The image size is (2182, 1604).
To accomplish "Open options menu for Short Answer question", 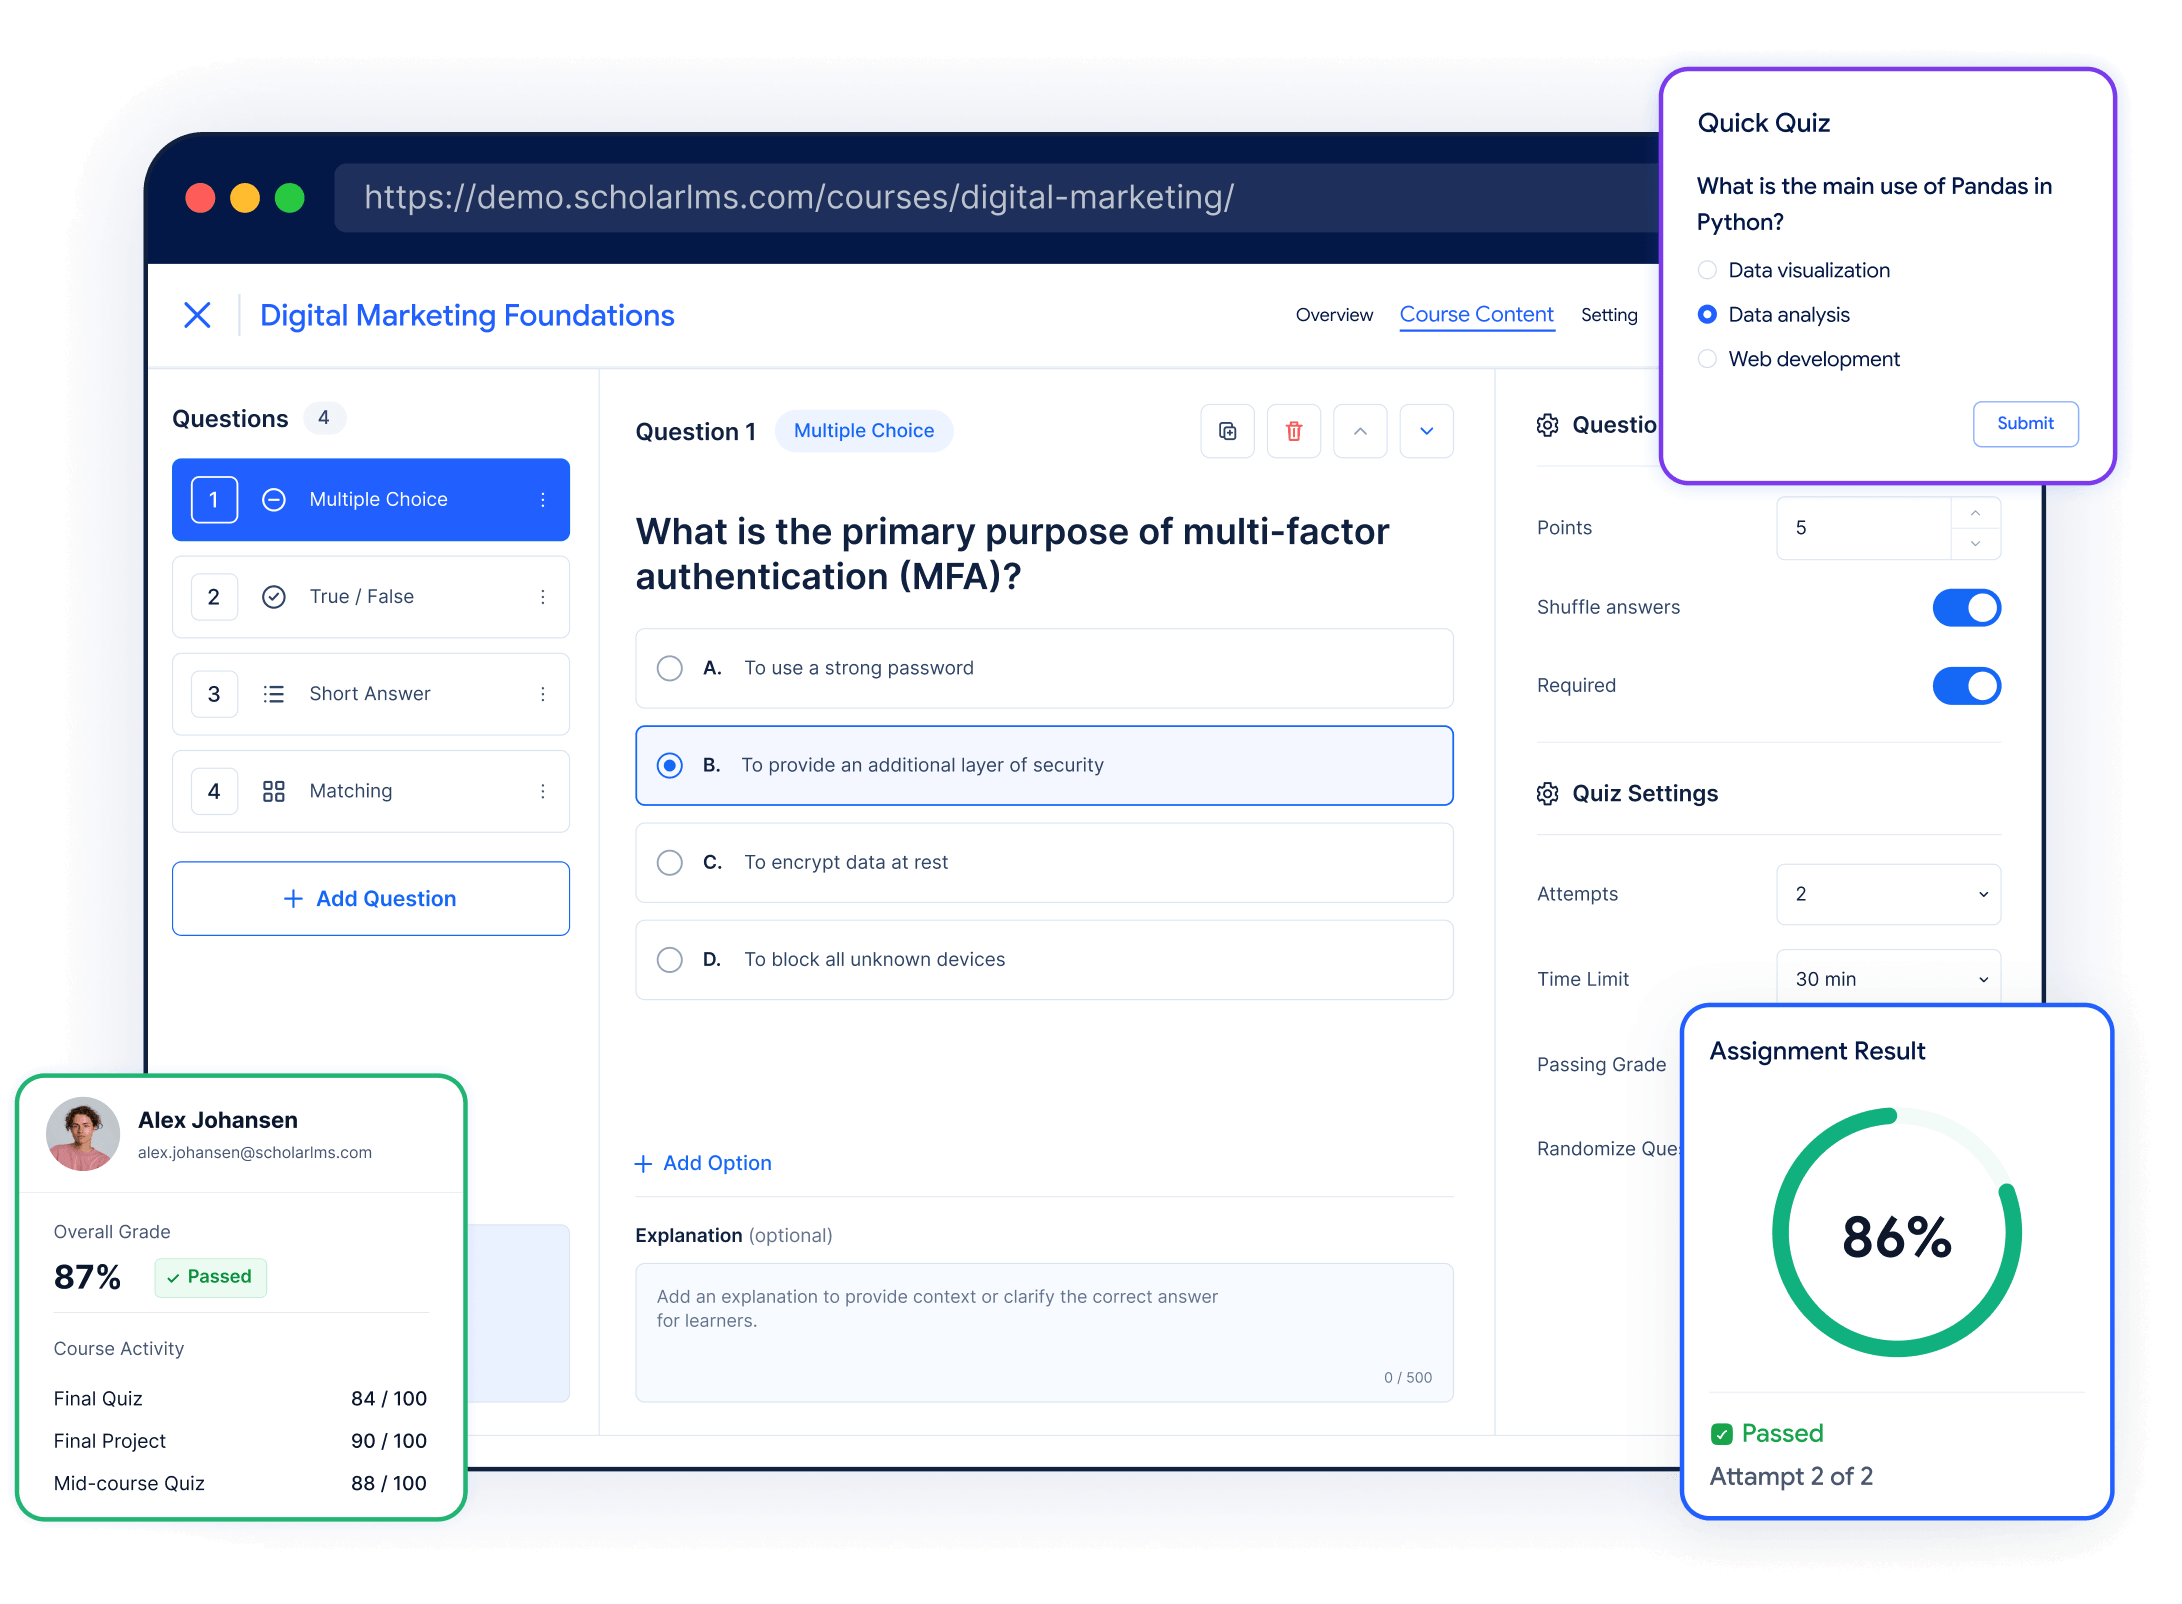I will pos(543,694).
